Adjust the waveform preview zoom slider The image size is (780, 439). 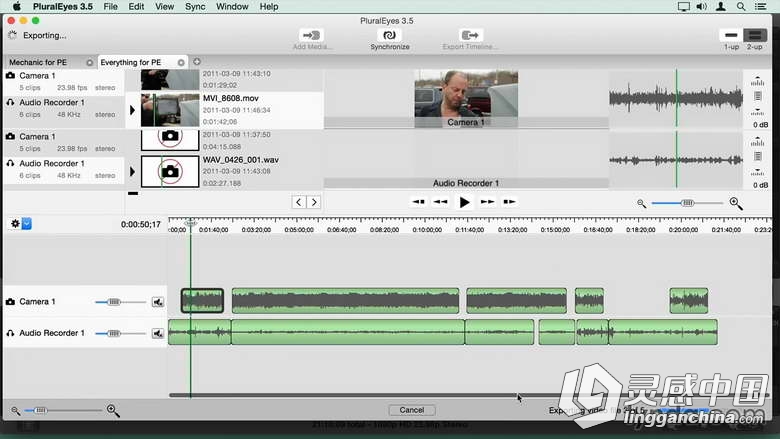pyautogui.click(x=687, y=203)
